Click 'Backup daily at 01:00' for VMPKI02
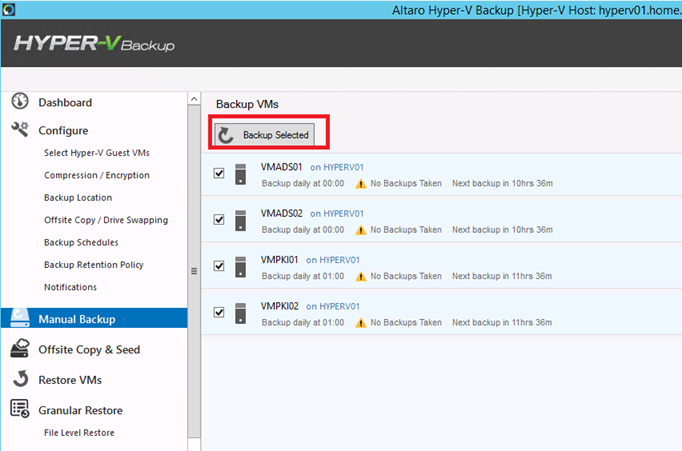This screenshot has height=451, width=682. 303,323
